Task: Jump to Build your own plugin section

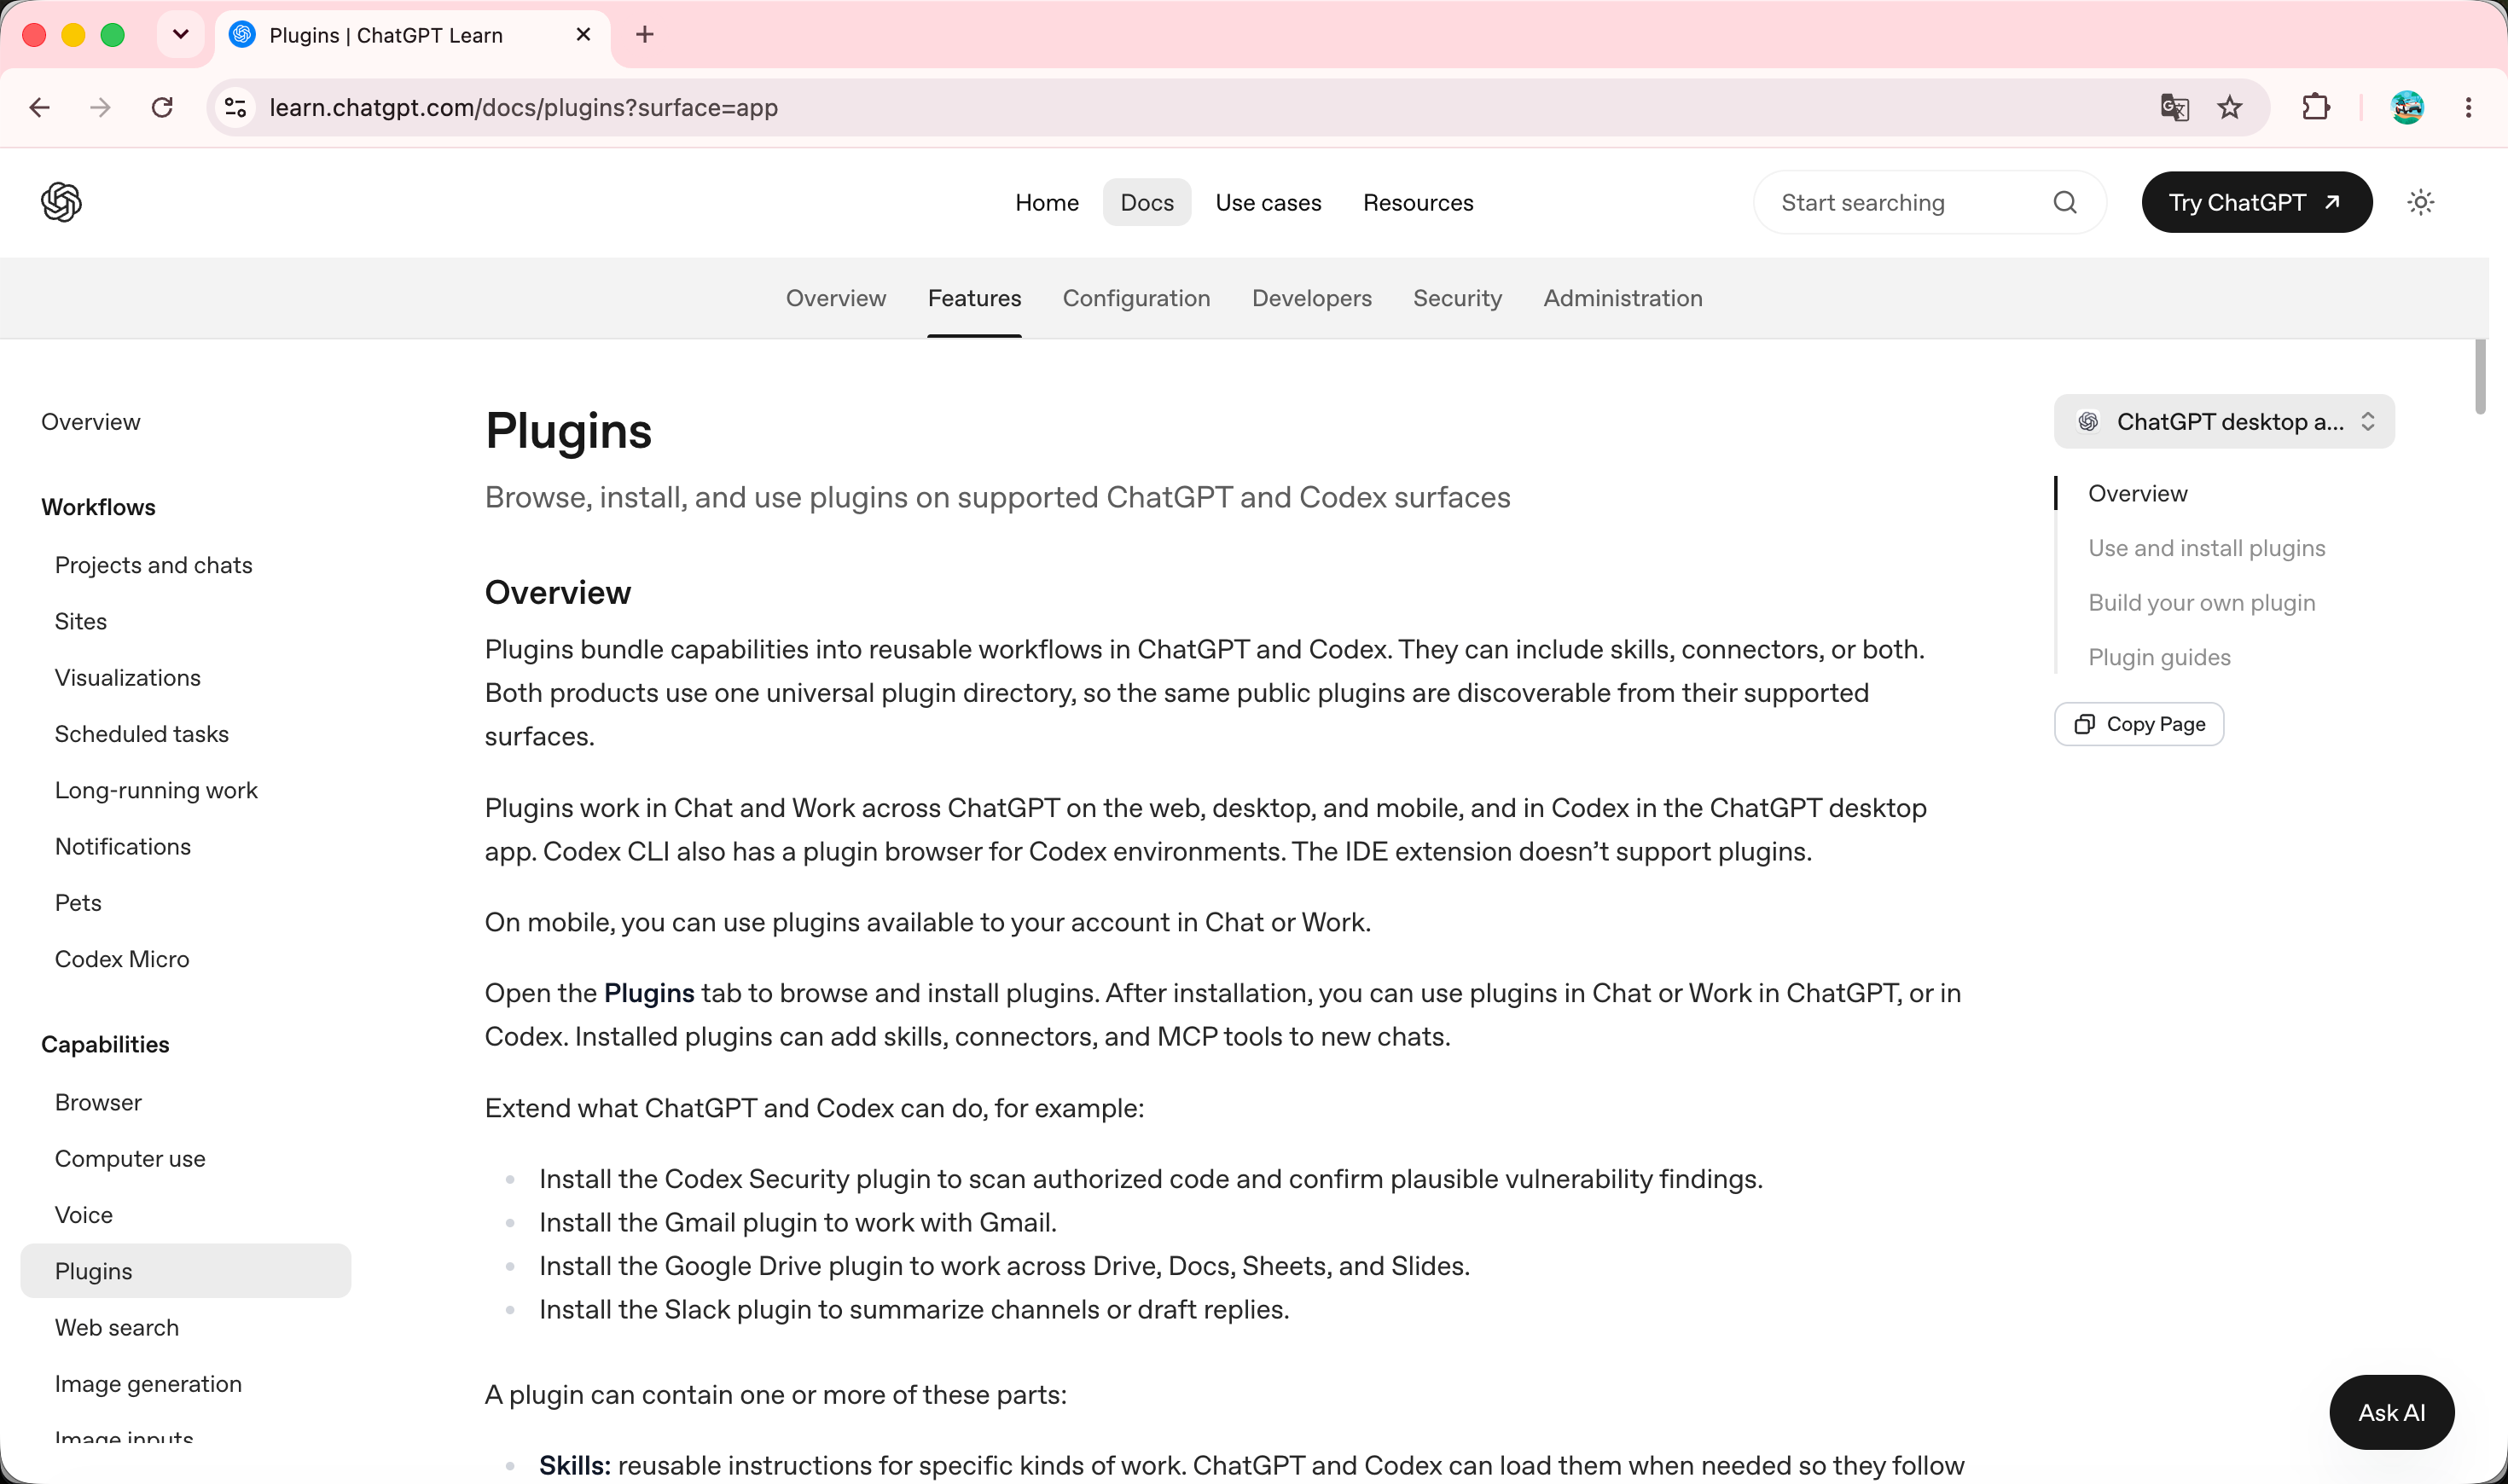Action: (x=2202, y=603)
